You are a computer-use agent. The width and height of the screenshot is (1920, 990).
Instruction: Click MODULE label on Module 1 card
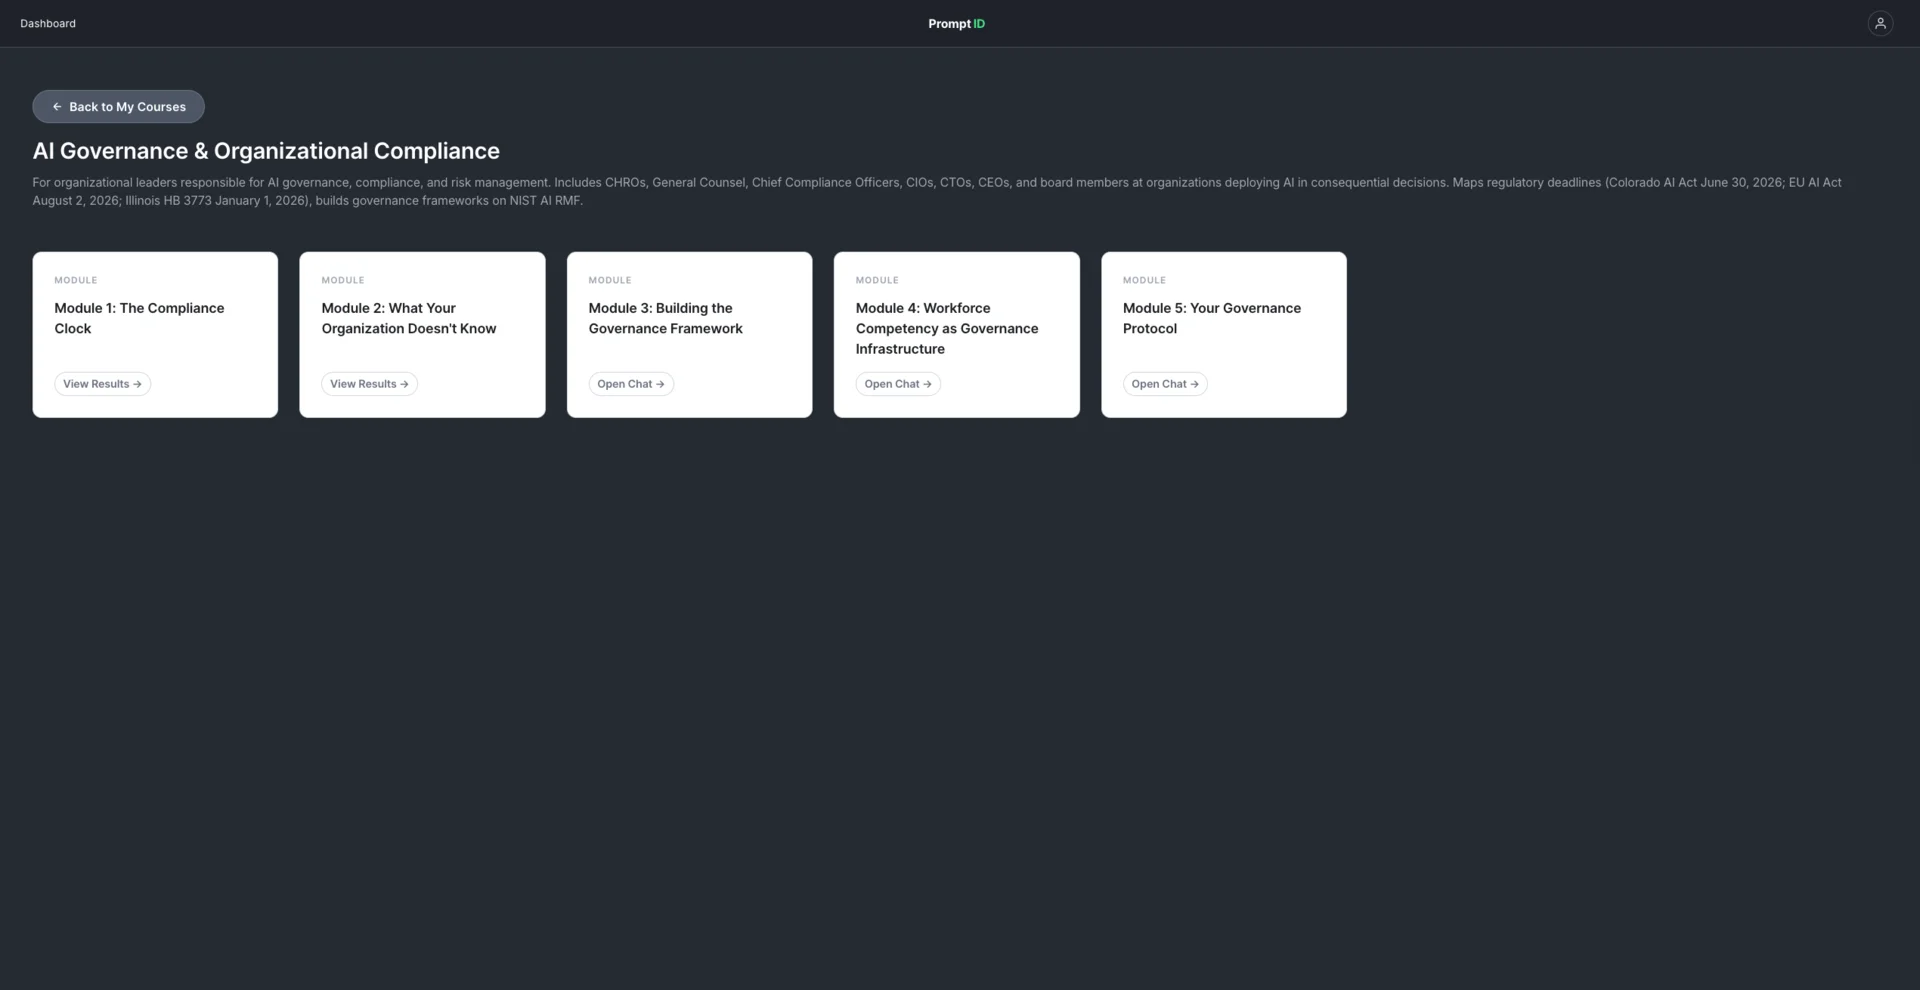[76, 280]
